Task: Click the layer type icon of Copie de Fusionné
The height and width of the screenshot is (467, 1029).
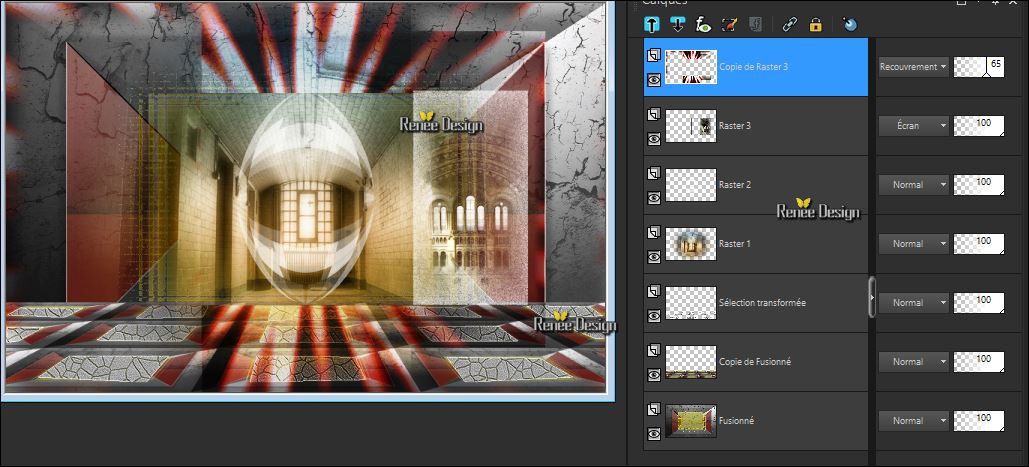Action: click(x=654, y=351)
